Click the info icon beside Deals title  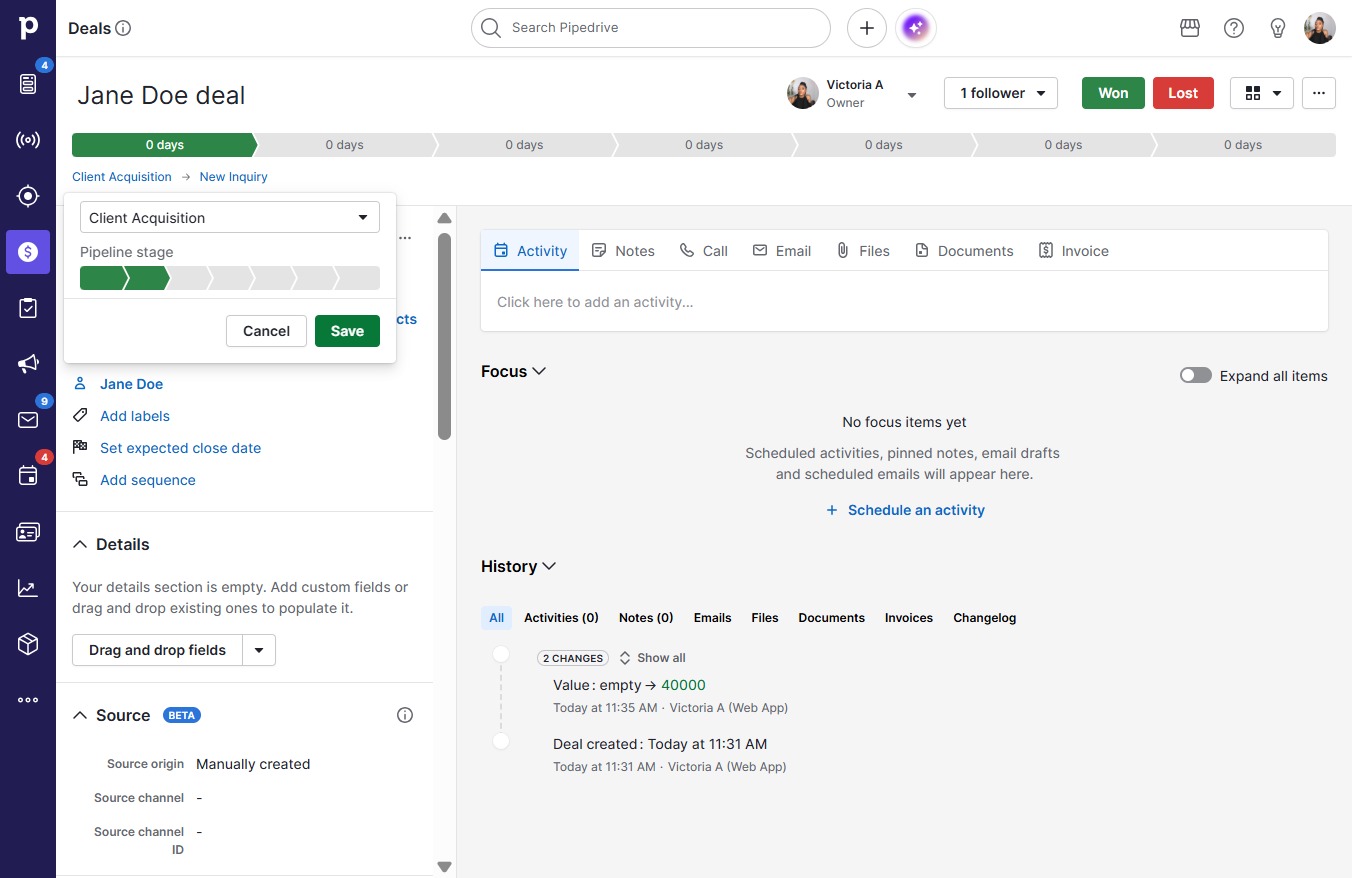123,28
